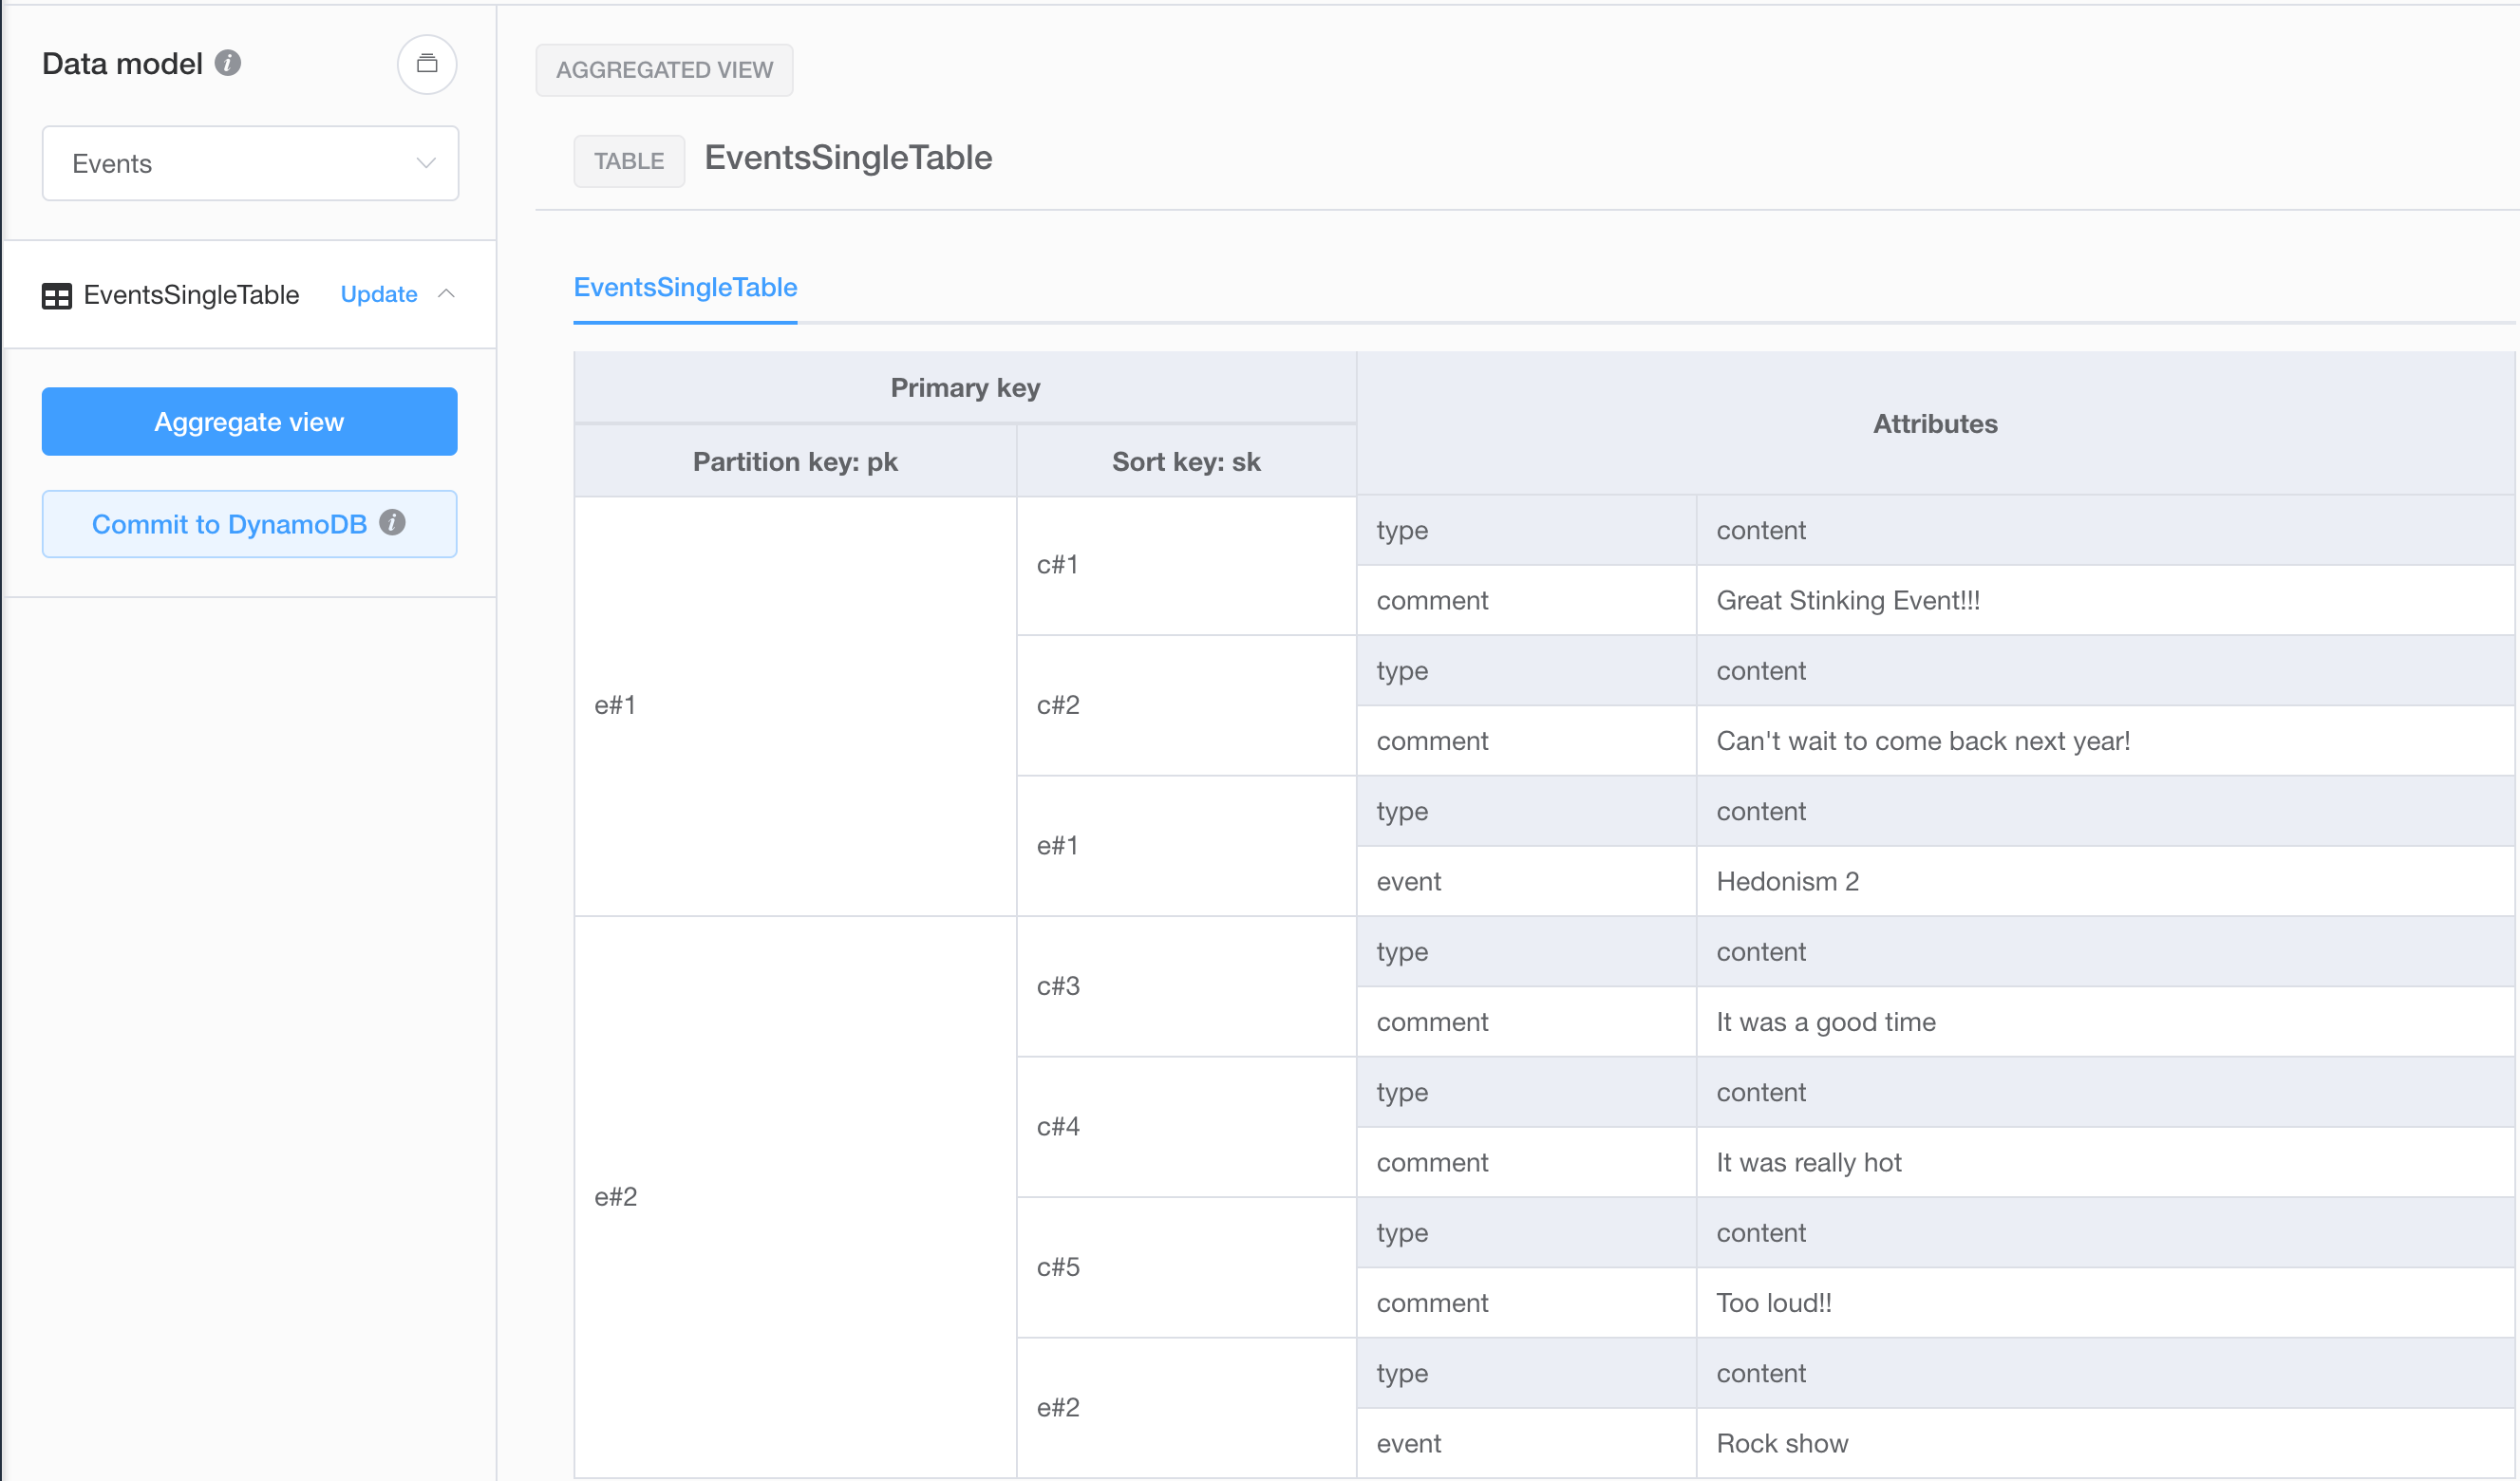Image resolution: width=2520 pixels, height=1481 pixels.
Task: Click the info icon beside Data model
Action: (x=228, y=63)
